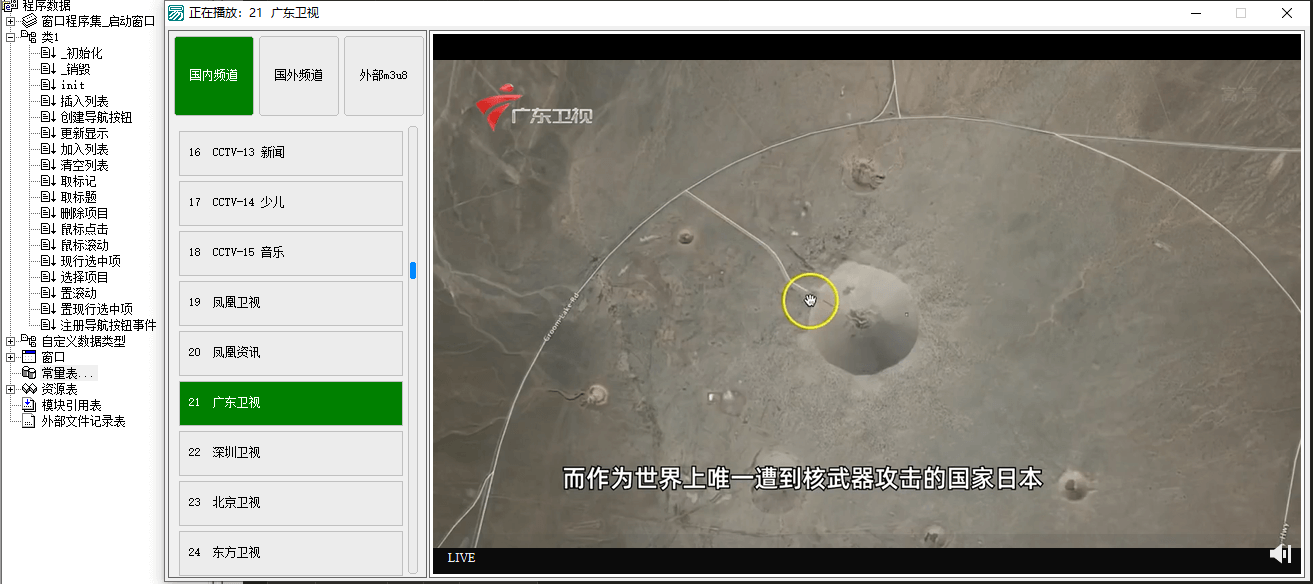Screen dimensions: 1313x584
Task: Select the 插入列表 label in tree
Action: coord(84,101)
